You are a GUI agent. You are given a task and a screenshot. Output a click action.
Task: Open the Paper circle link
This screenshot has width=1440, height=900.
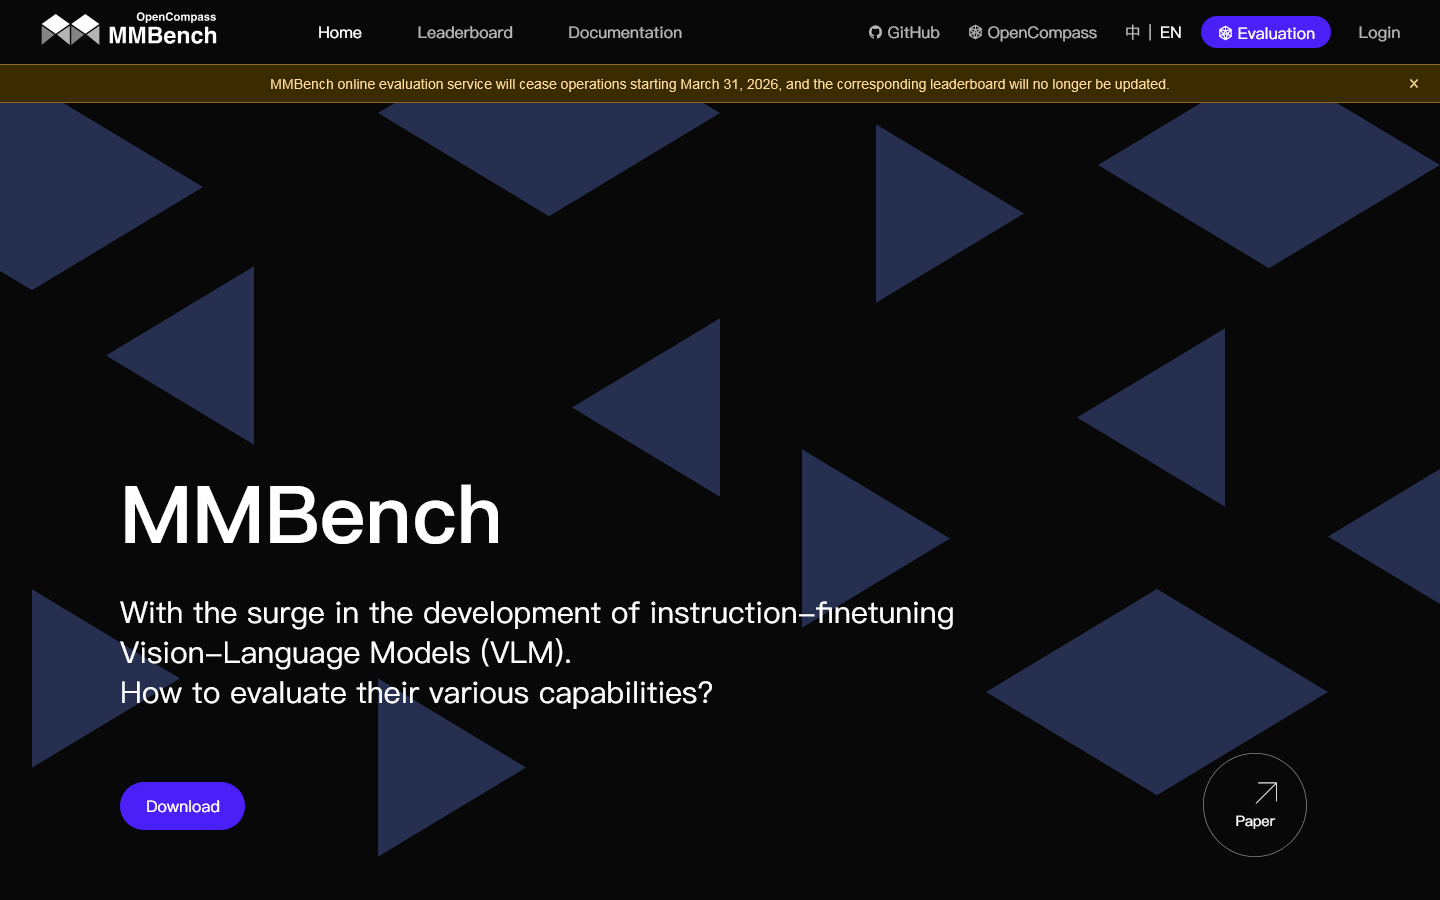click(1255, 805)
